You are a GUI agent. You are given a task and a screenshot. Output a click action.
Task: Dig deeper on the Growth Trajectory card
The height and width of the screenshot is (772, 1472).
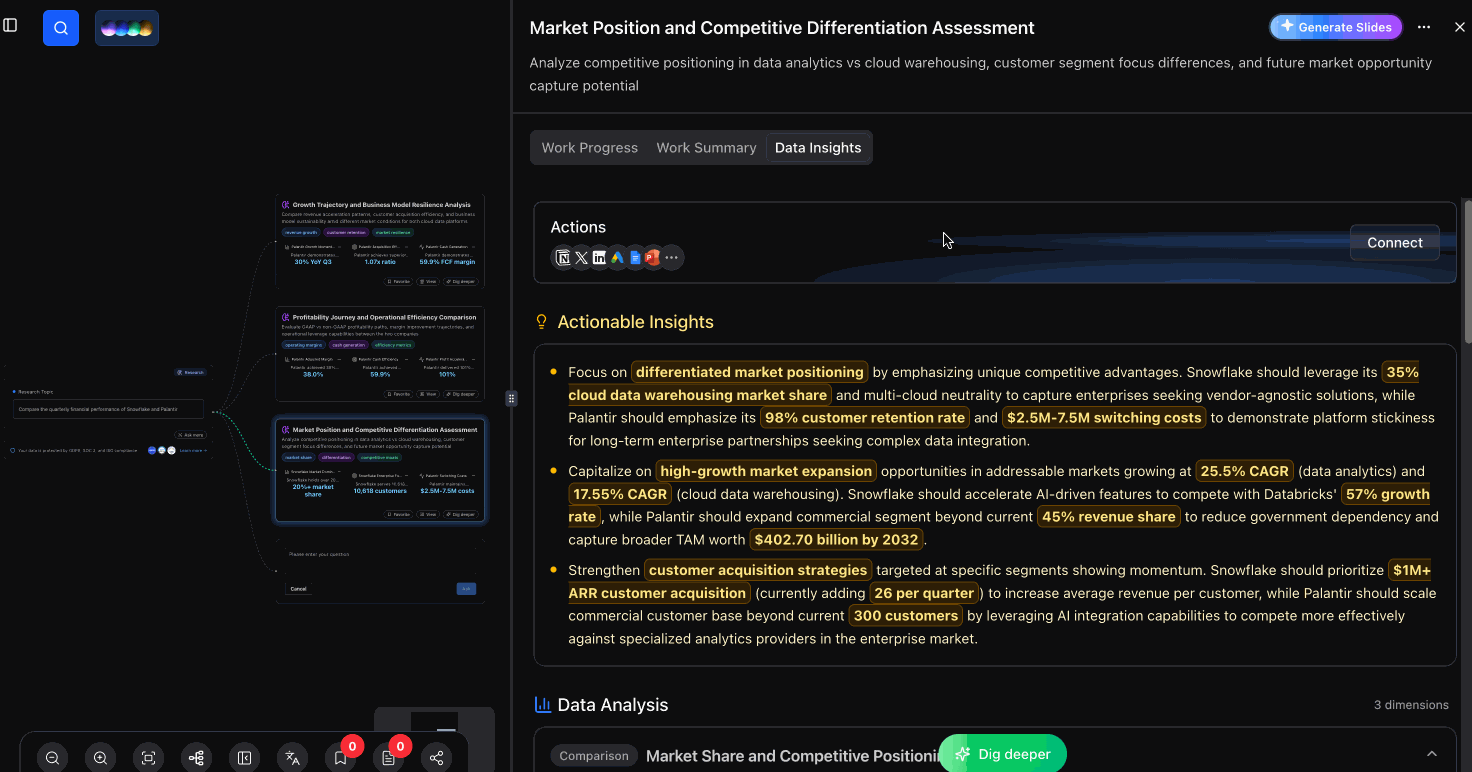pos(461,282)
